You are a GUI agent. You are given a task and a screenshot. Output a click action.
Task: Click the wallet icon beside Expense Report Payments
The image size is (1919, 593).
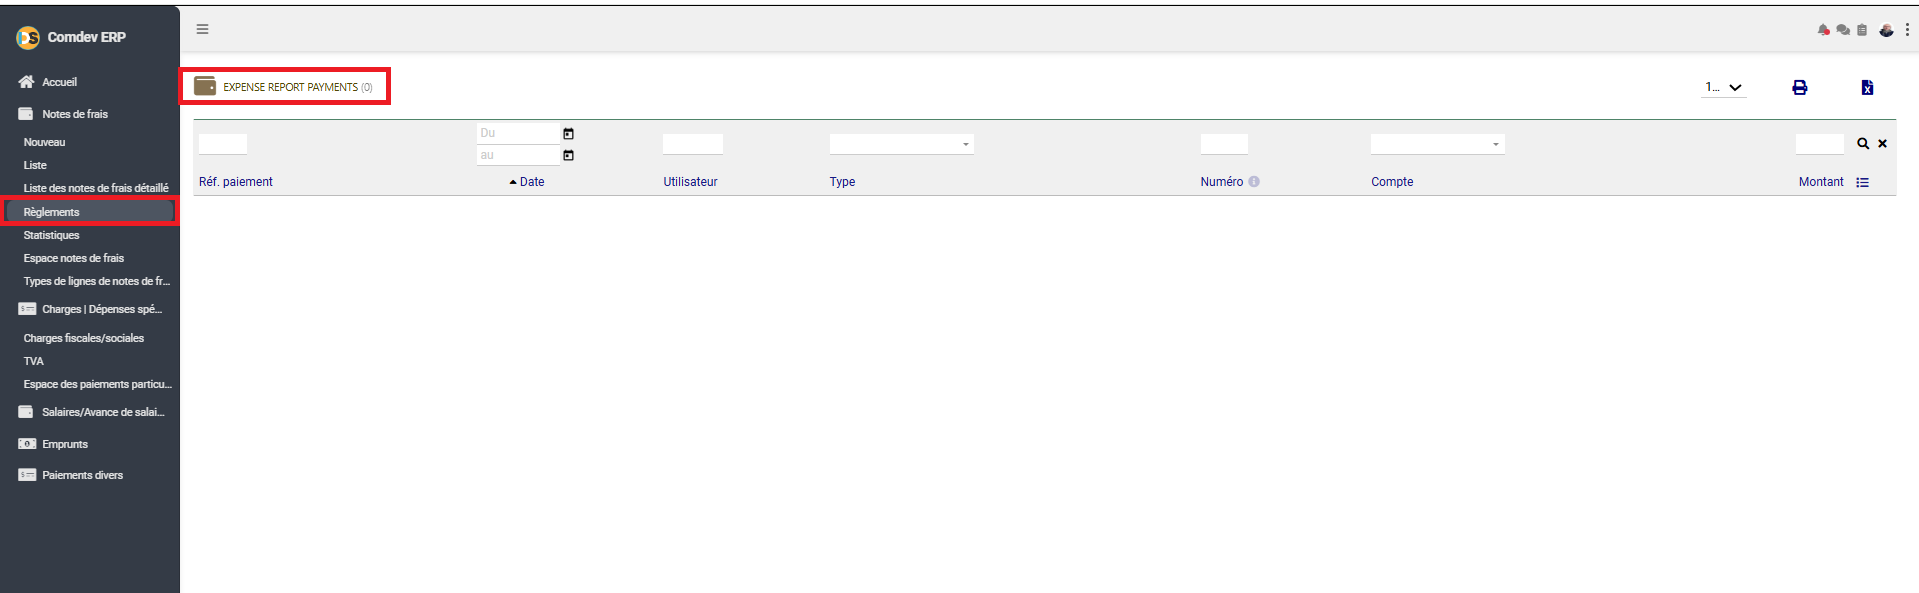click(205, 86)
